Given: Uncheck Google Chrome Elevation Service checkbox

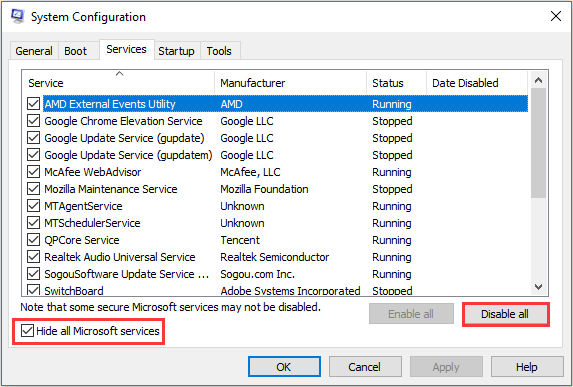Looking at the screenshot, I should [33, 121].
